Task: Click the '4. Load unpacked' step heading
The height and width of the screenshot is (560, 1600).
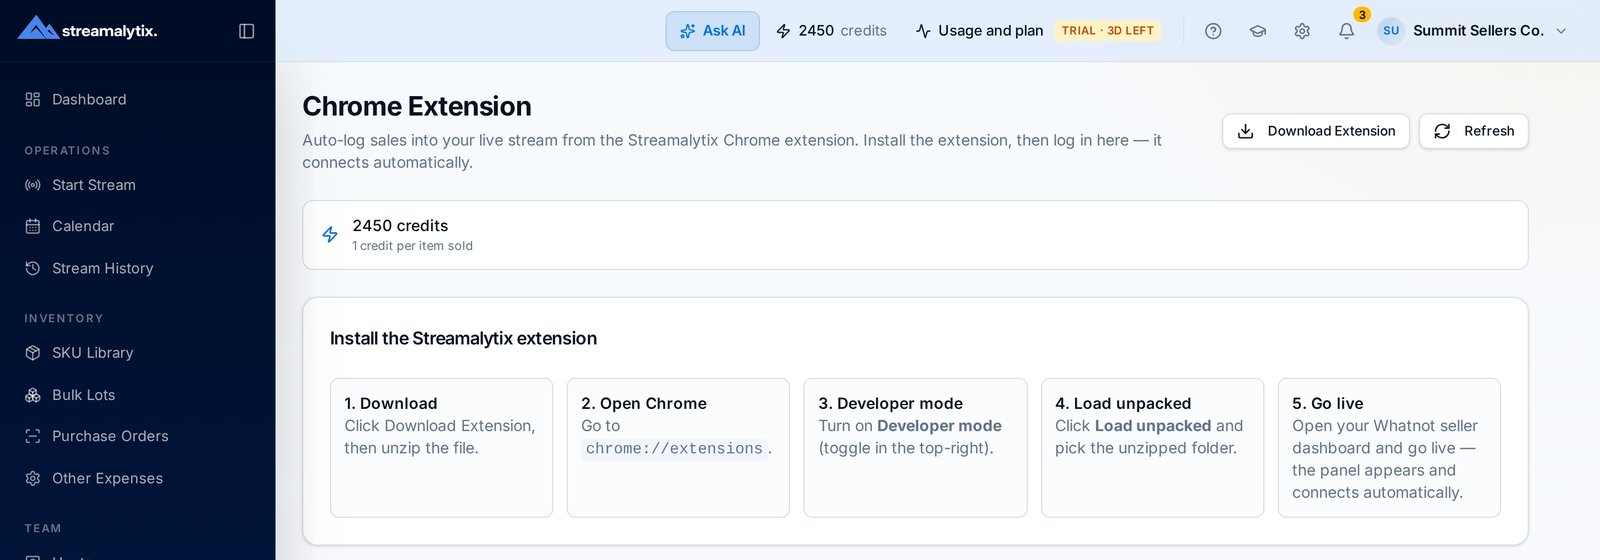Action: [x=1123, y=404]
